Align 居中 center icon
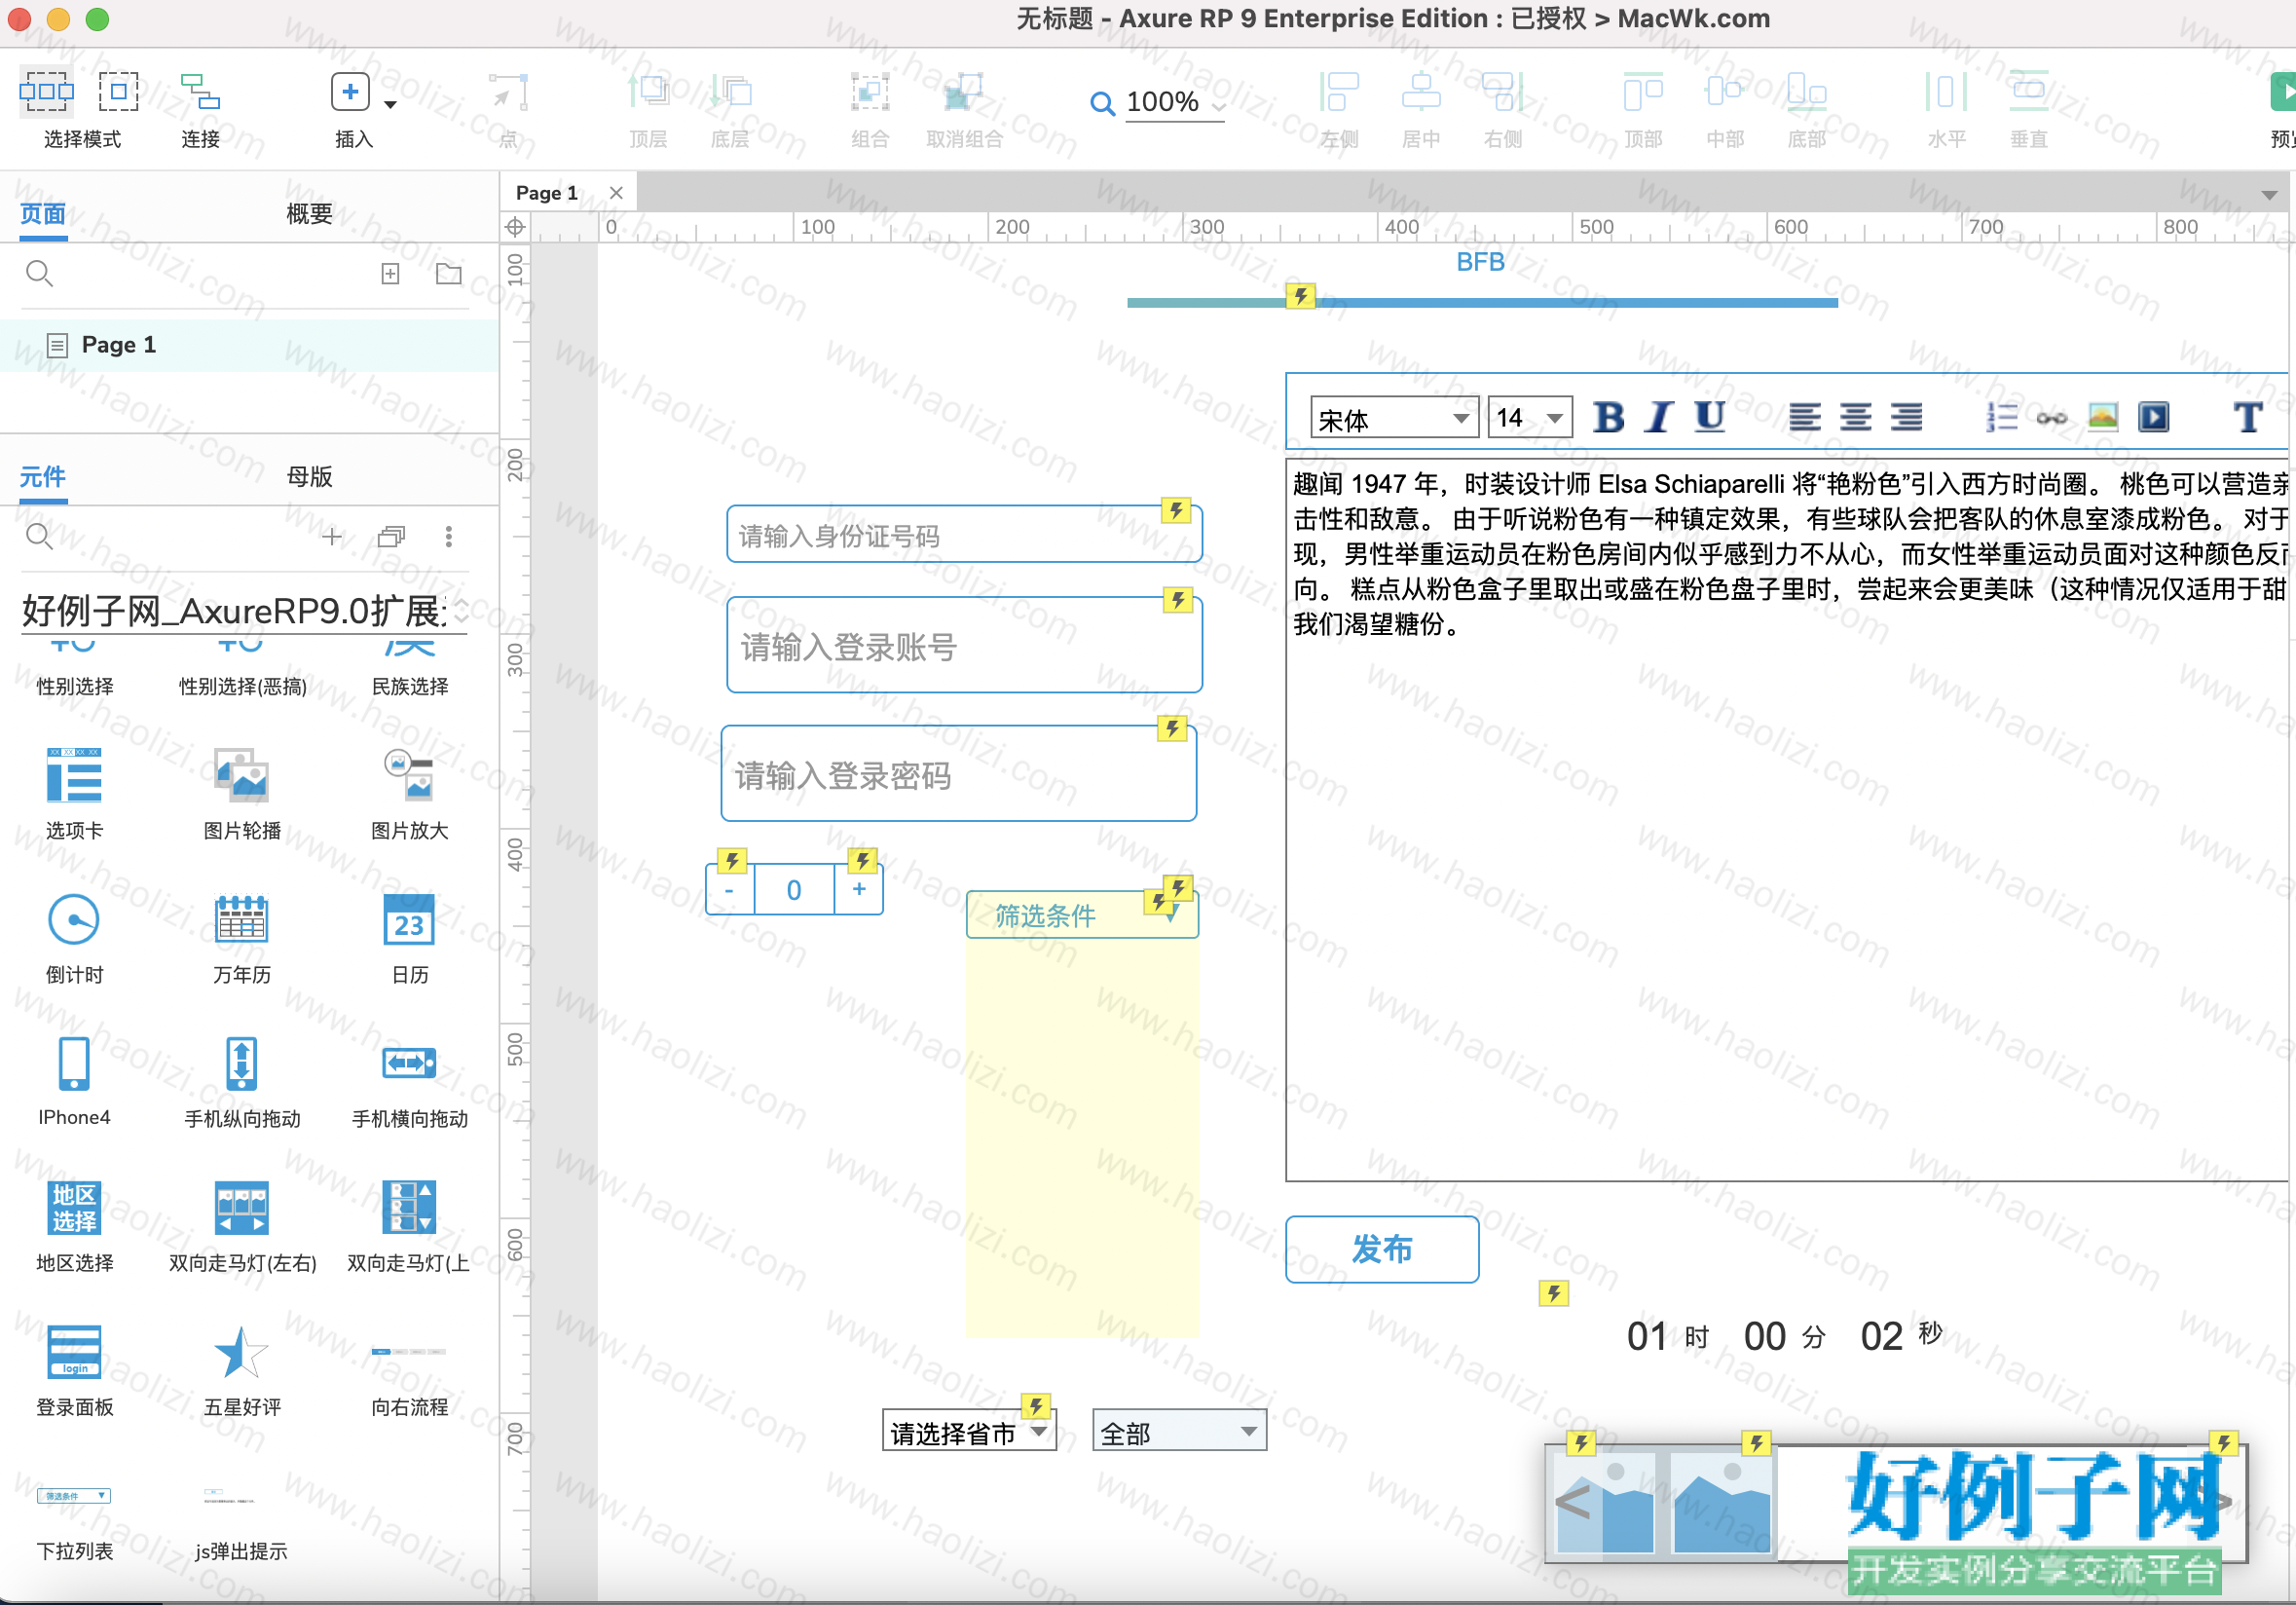2296x1605 pixels. pyautogui.click(x=1421, y=92)
